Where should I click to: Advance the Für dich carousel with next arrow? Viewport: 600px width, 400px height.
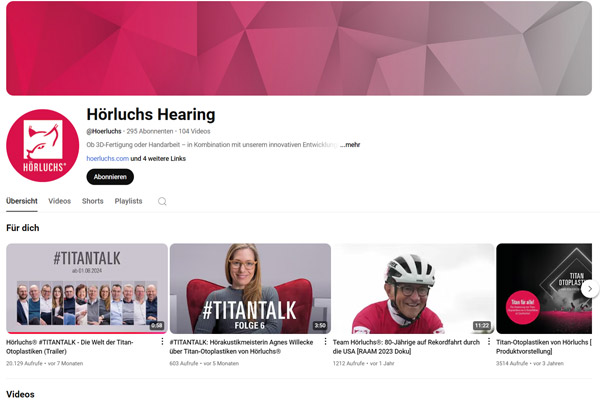pos(590,289)
